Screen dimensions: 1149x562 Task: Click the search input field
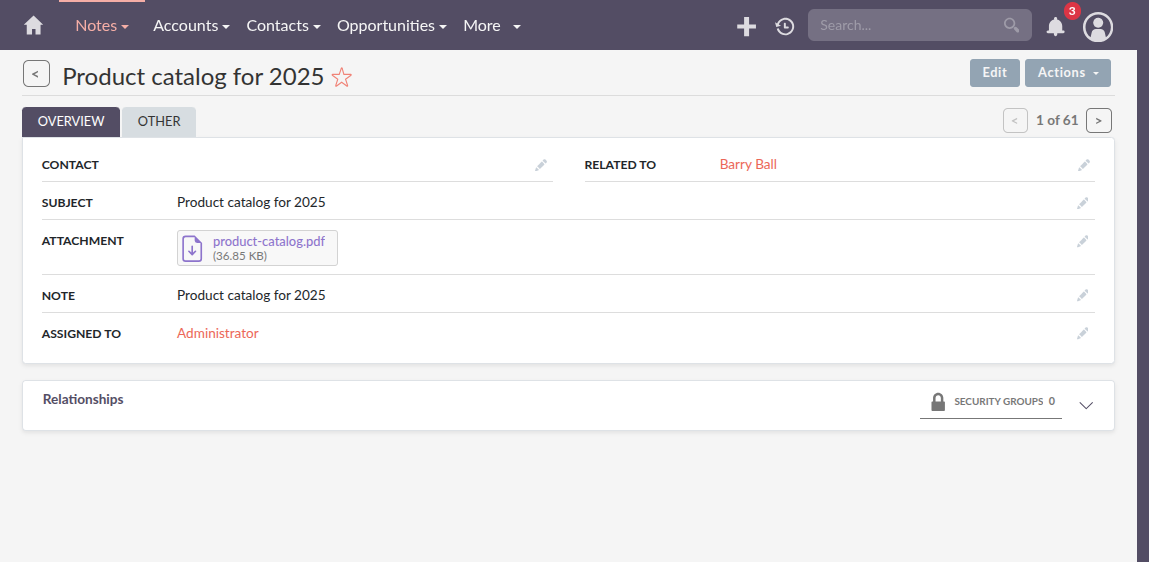click(x=905, y=26)
